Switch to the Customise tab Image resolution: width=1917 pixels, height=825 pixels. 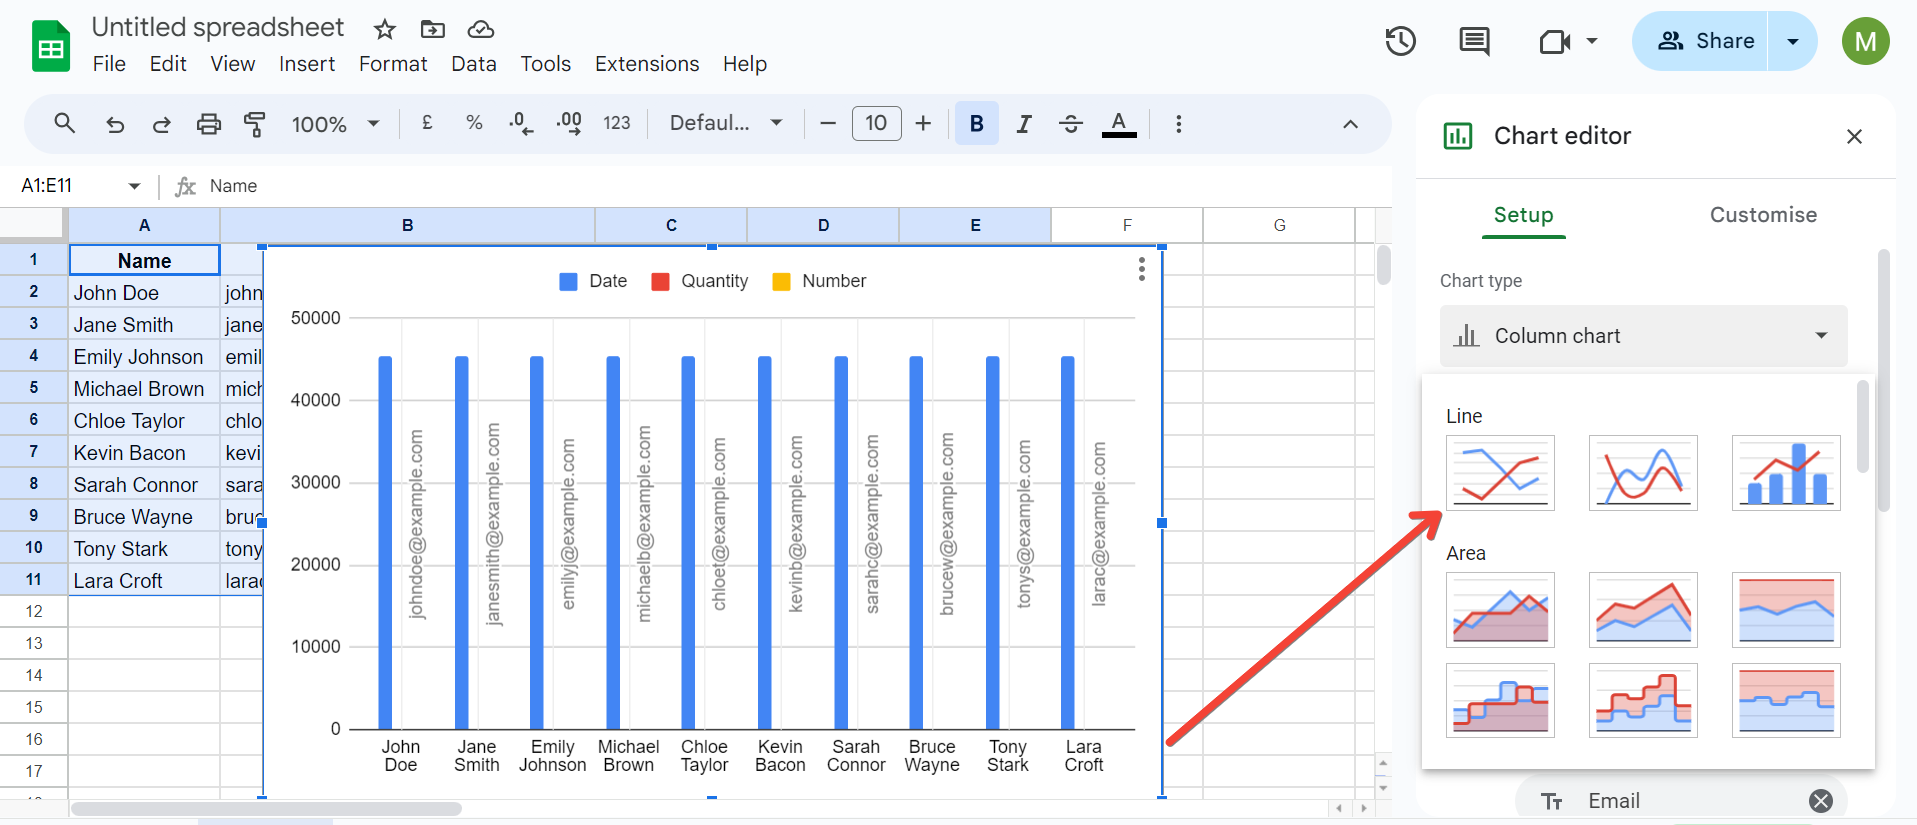tap(1763, 215)
